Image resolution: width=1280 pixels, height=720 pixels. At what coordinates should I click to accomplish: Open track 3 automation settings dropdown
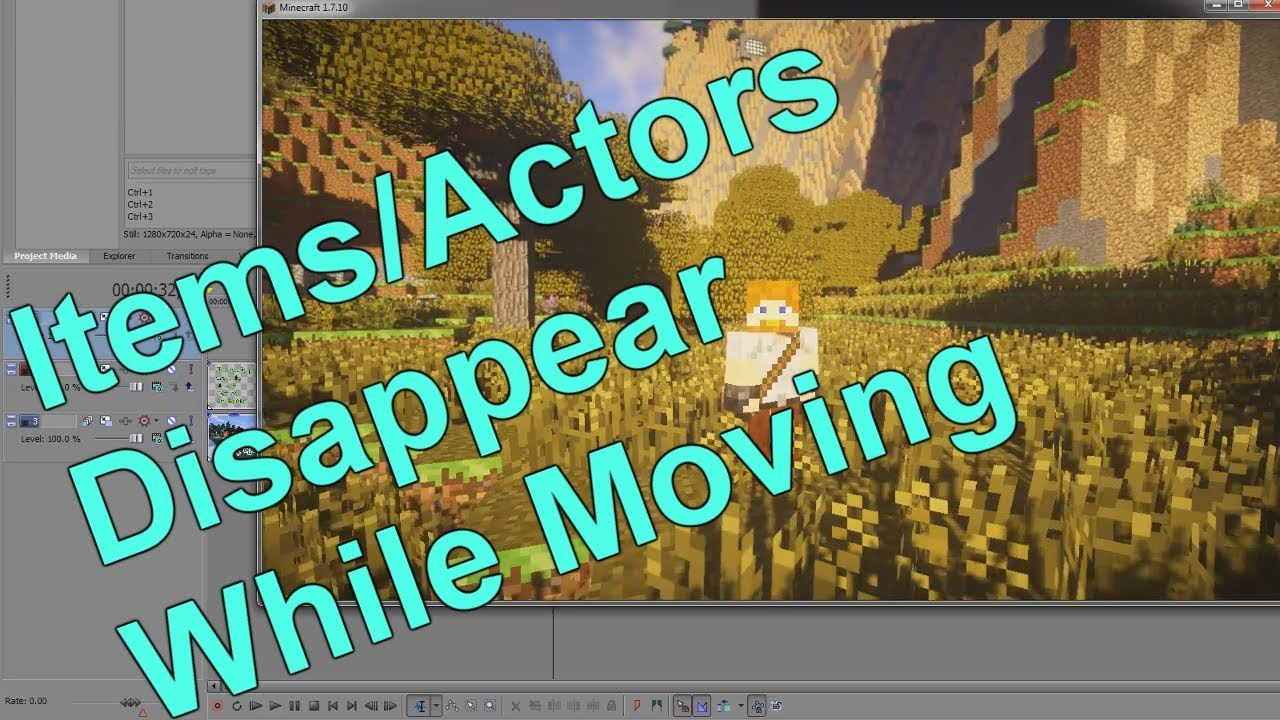point(156,421)
